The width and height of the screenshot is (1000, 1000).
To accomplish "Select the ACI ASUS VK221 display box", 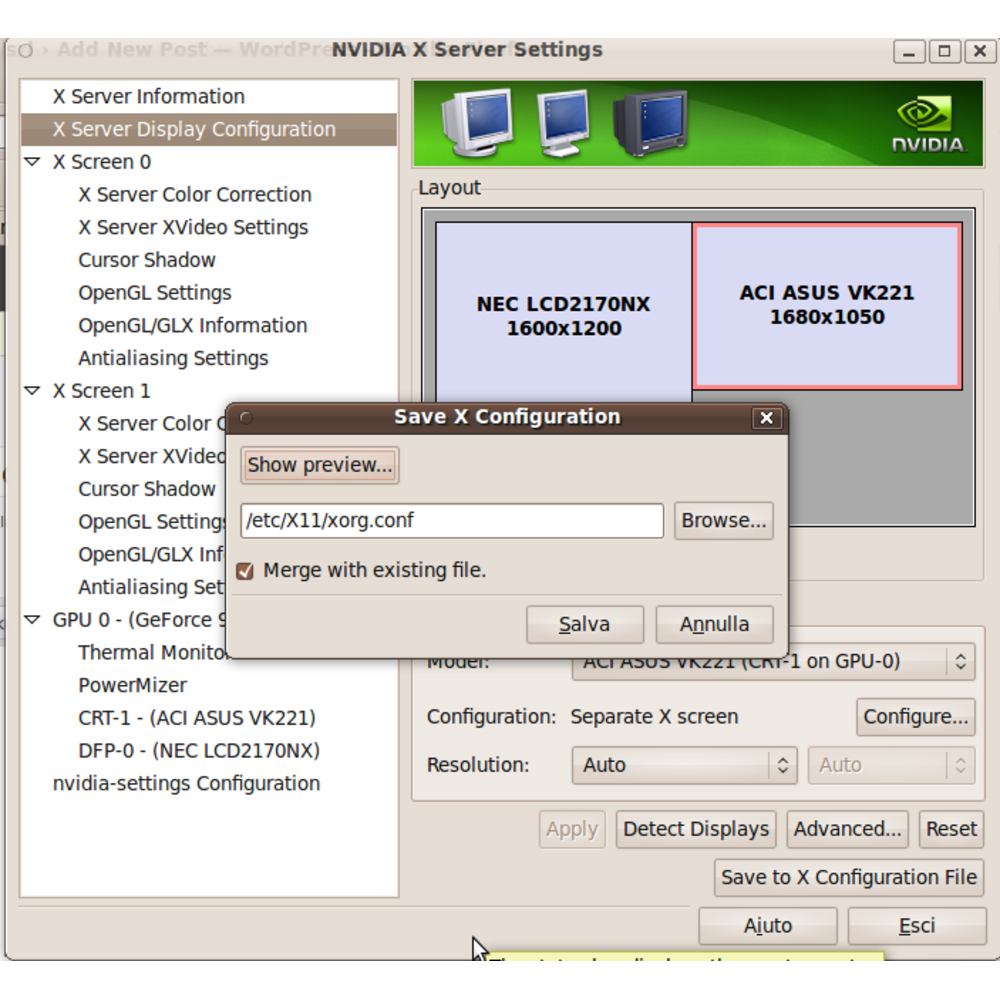I will coord(827,305).
